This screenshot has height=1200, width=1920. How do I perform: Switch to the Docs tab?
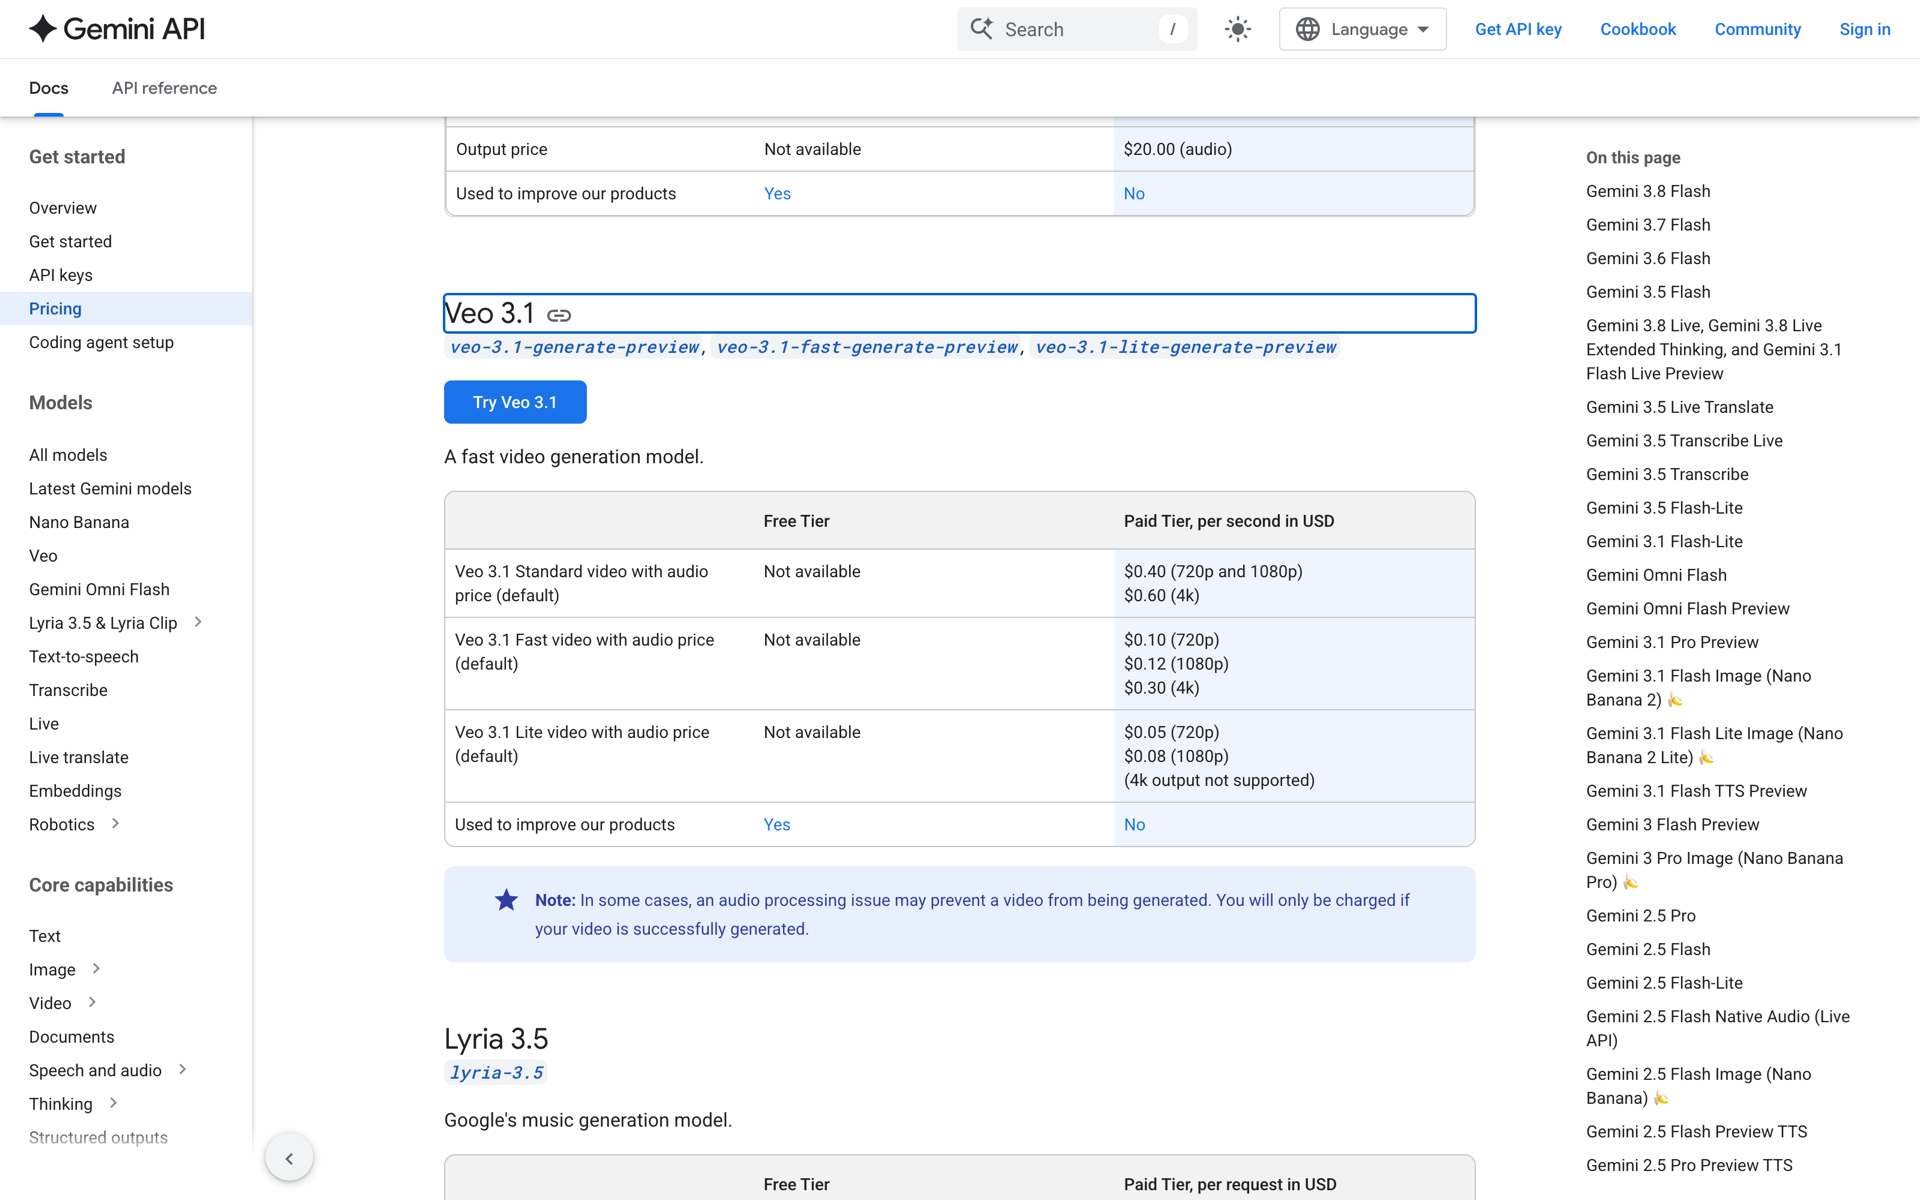point(48,88)
